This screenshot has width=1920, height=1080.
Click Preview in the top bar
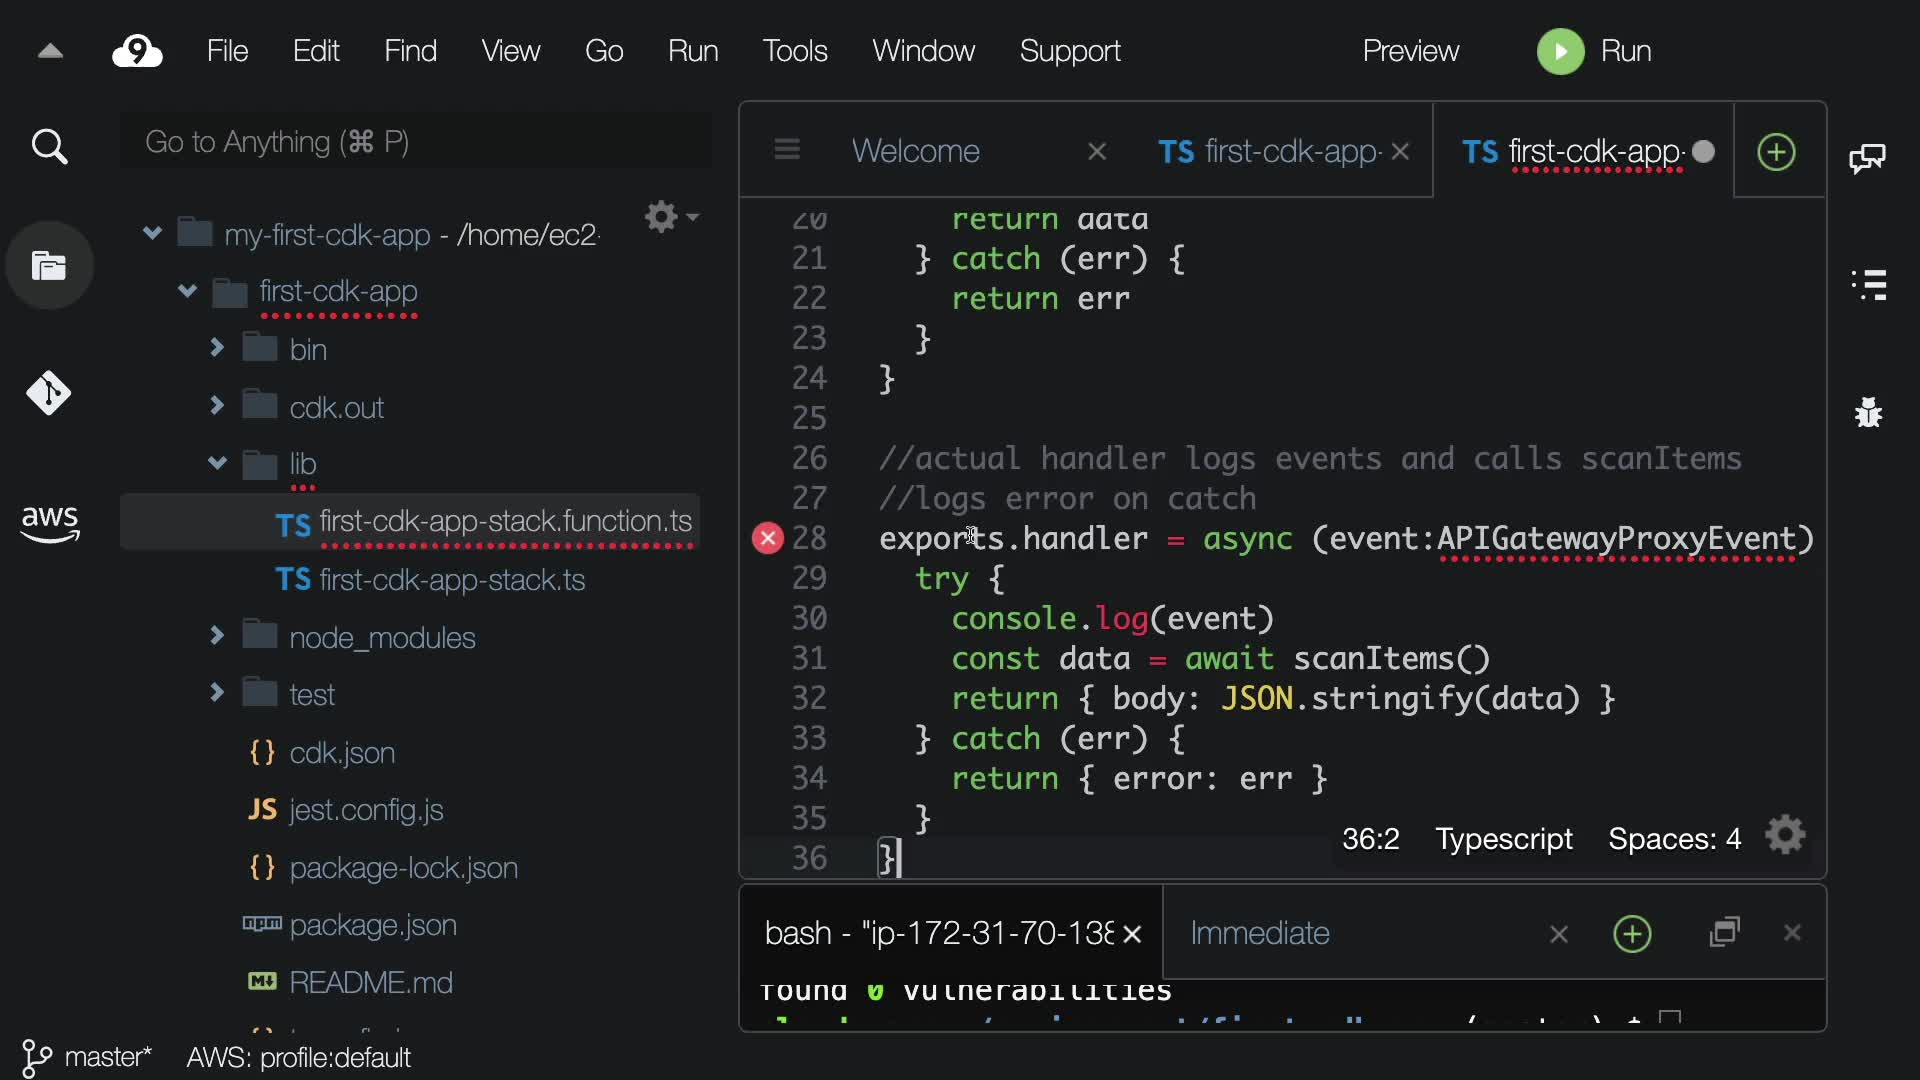[x=1410, y=51]
